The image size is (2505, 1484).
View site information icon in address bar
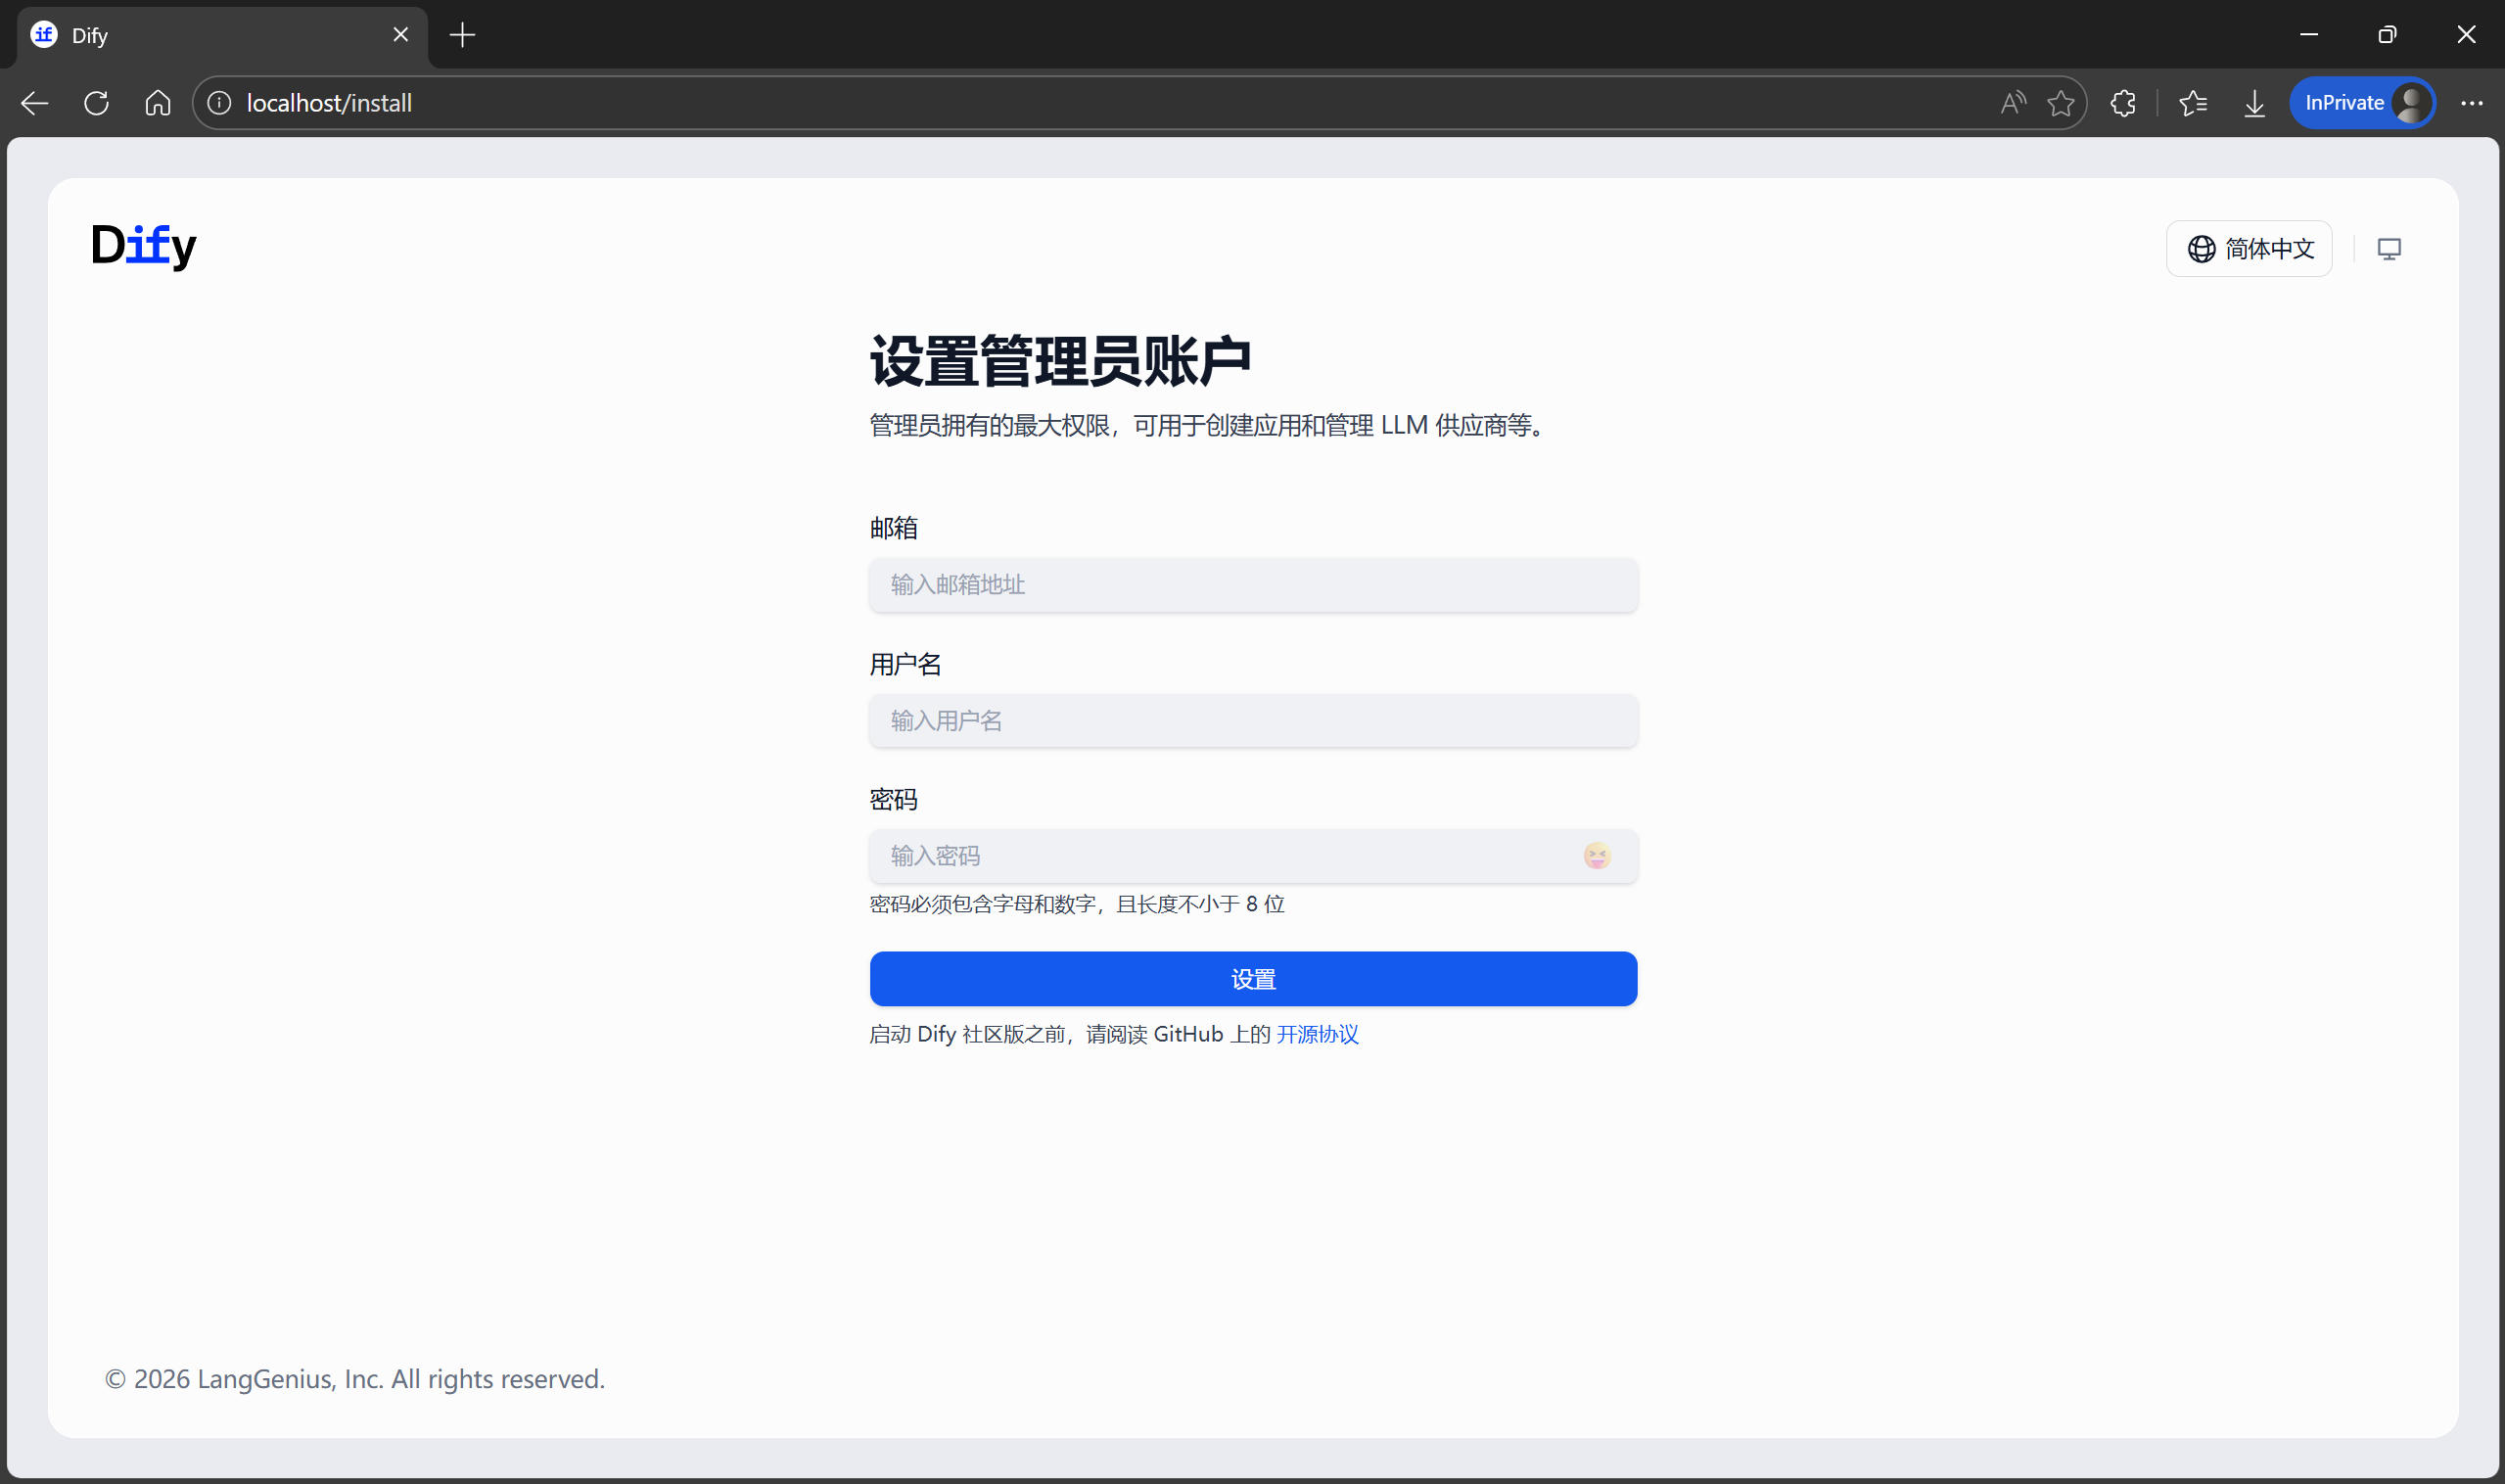(x=219, y=103)
